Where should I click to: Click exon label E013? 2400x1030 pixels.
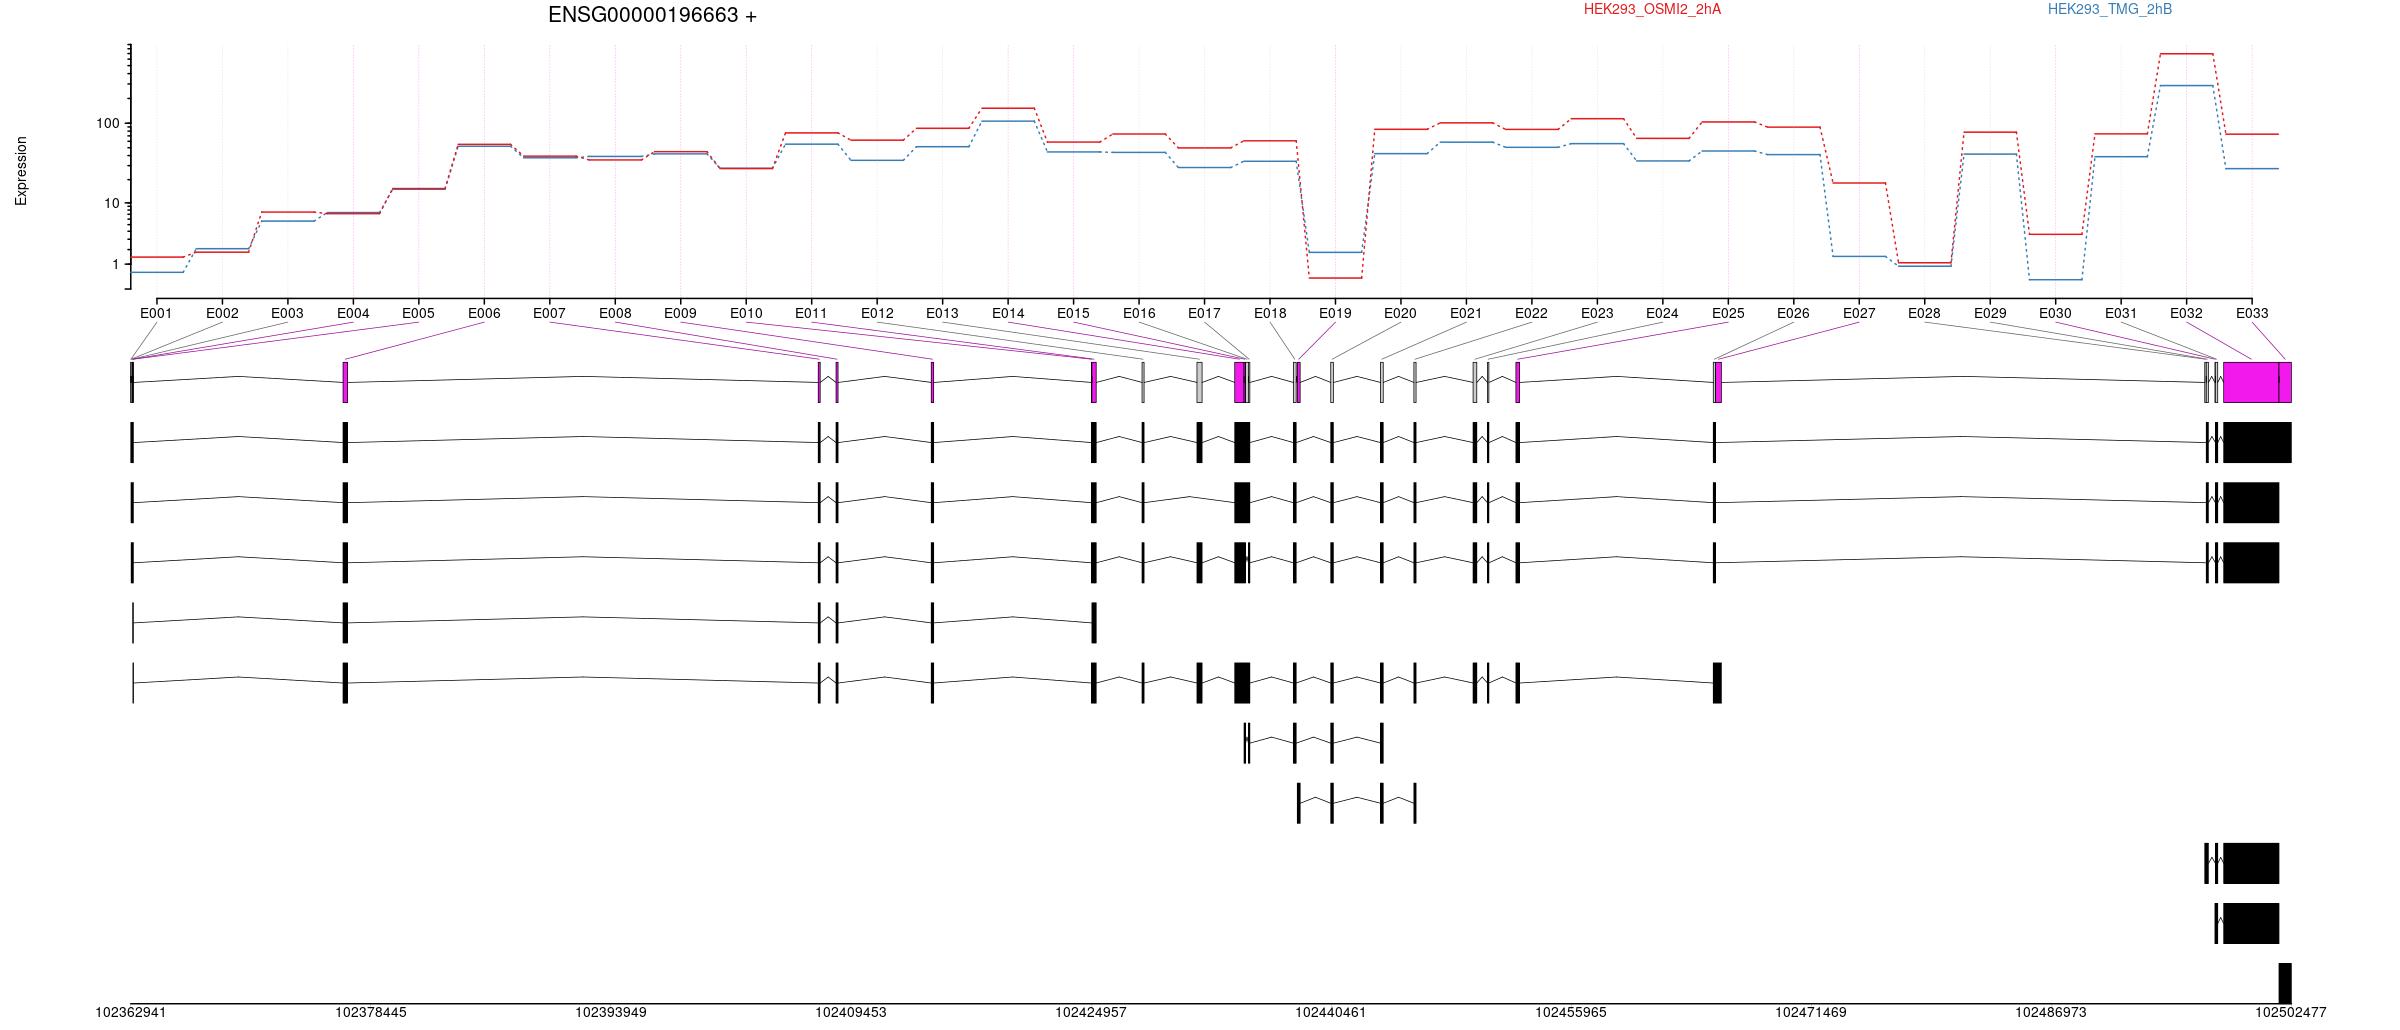click(x=942, y=313)
